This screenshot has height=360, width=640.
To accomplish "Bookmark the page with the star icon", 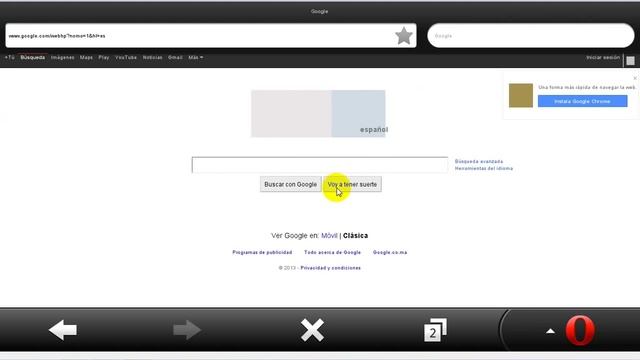I will 404,36.
